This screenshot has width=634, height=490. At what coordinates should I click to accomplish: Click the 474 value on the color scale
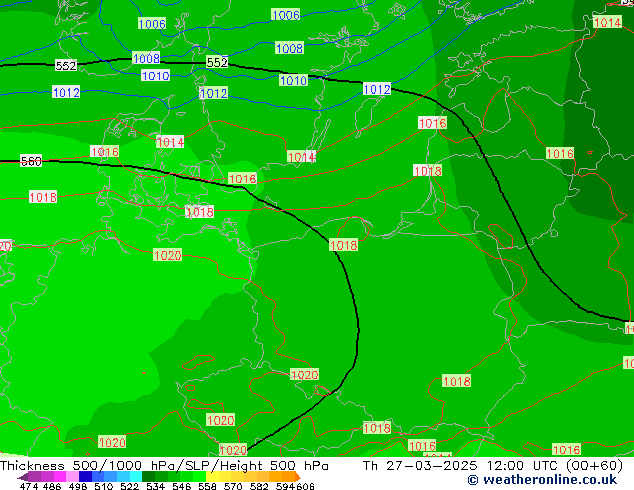click(29, 486)
